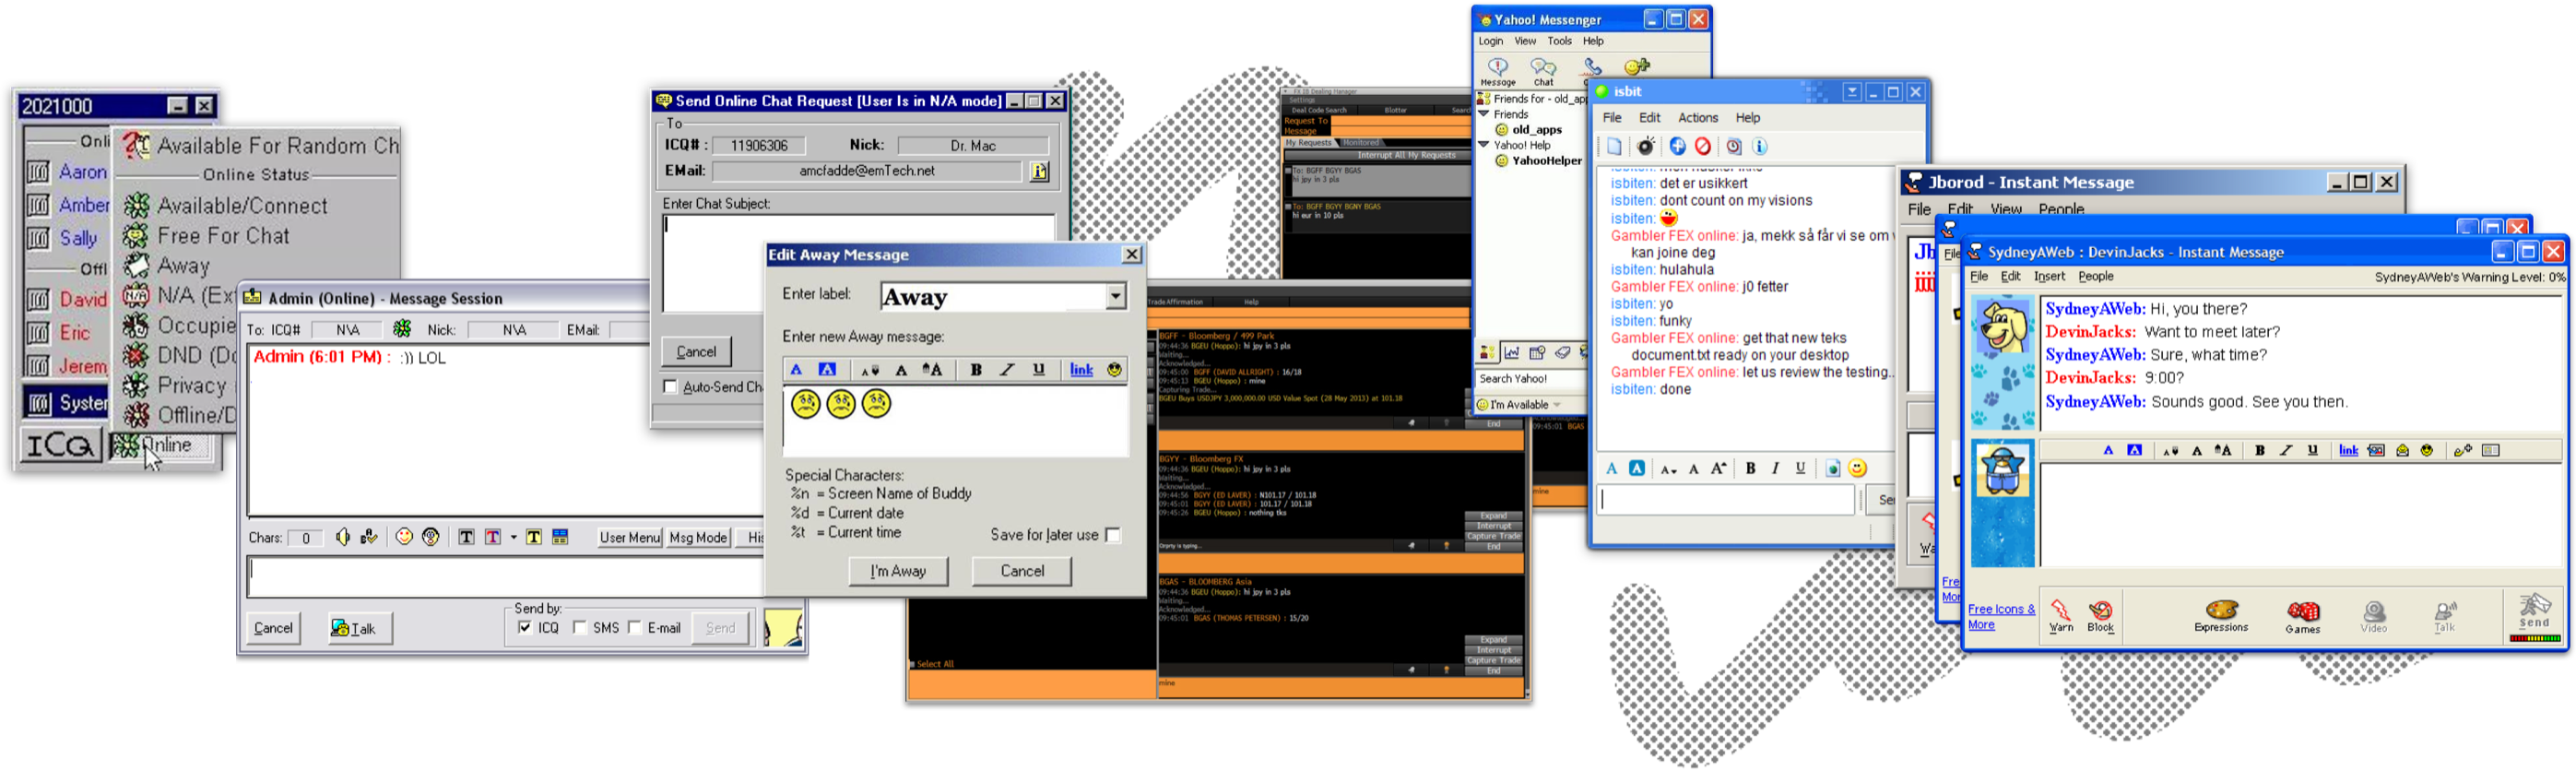Click the Msg Mode button

(x=697, y=538)
